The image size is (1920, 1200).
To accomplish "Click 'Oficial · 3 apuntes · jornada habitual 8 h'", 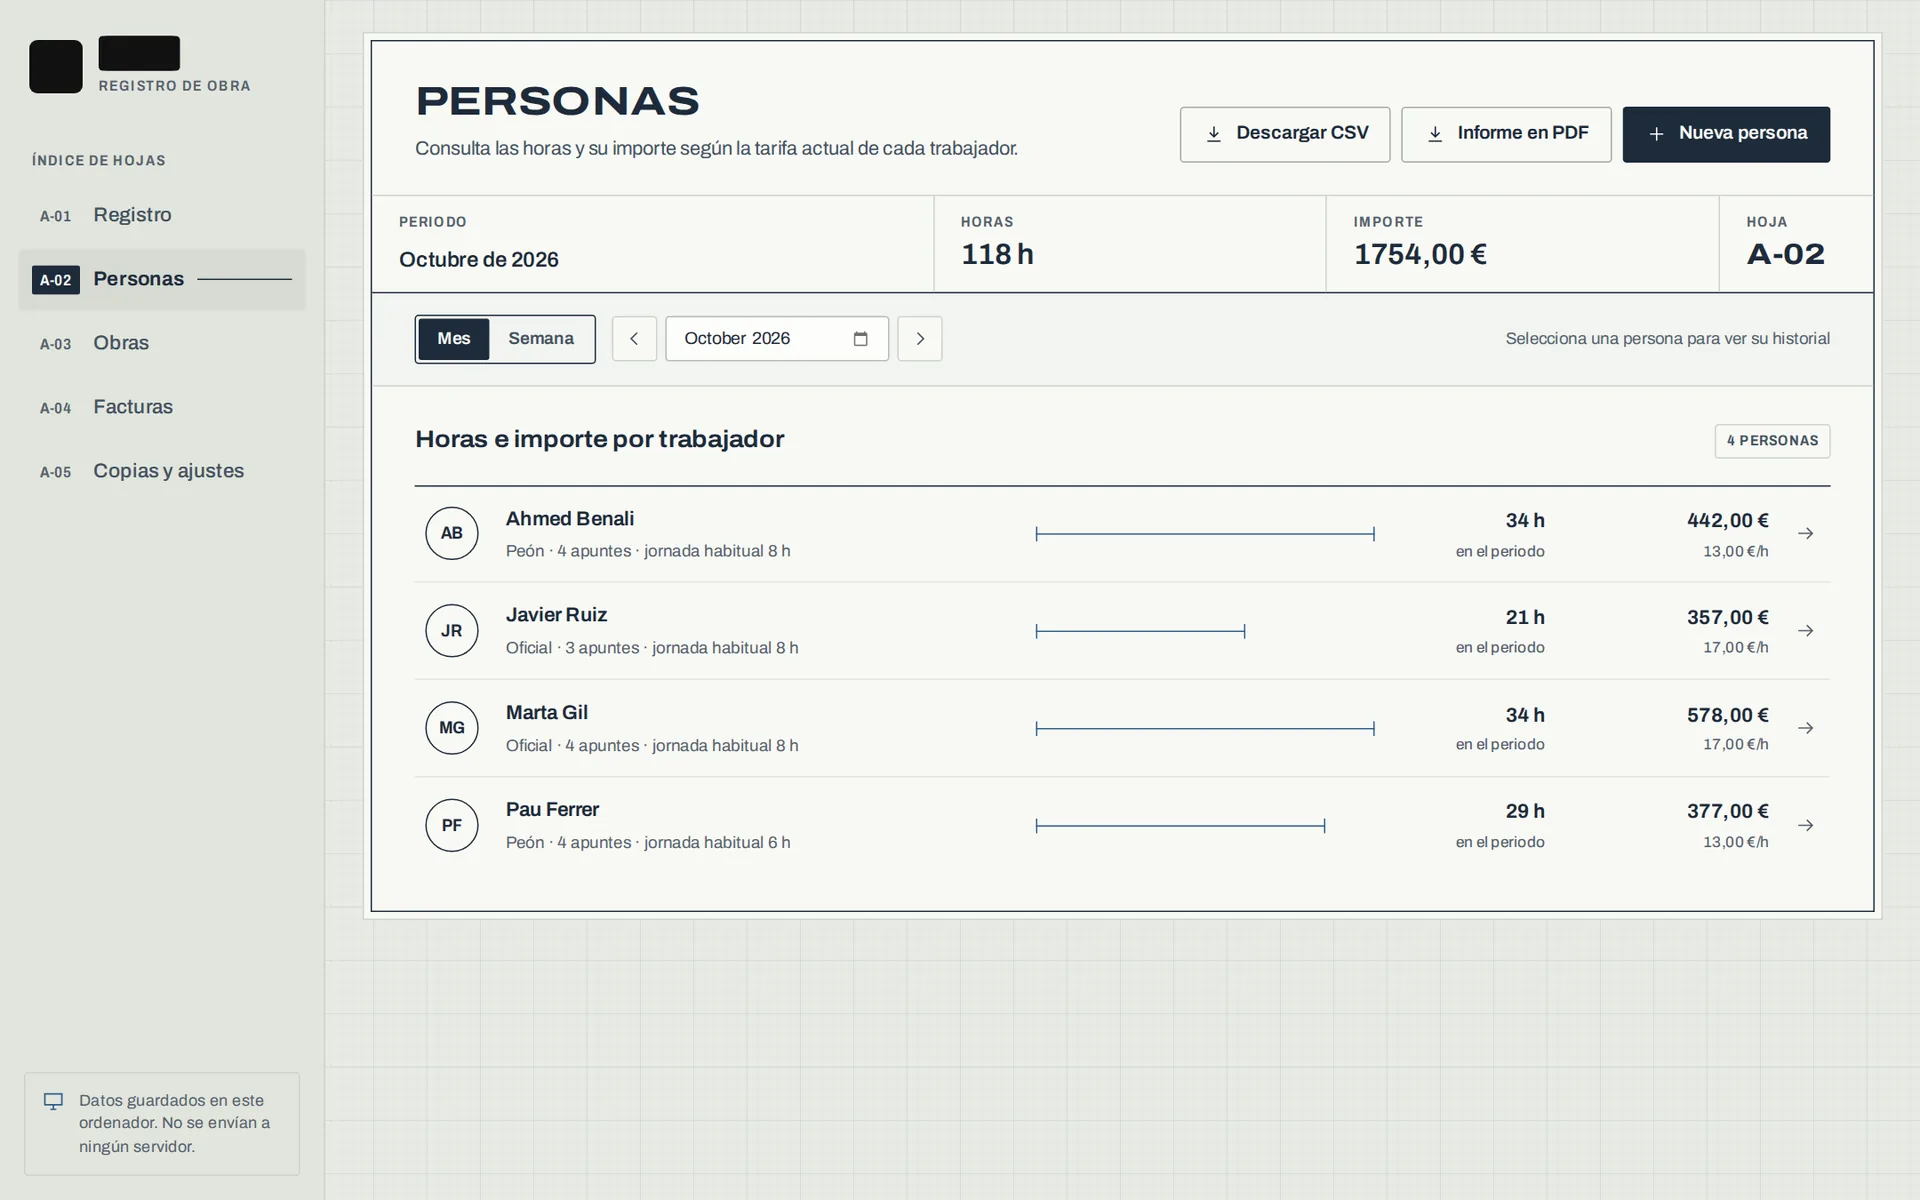I will pos(652,648).
